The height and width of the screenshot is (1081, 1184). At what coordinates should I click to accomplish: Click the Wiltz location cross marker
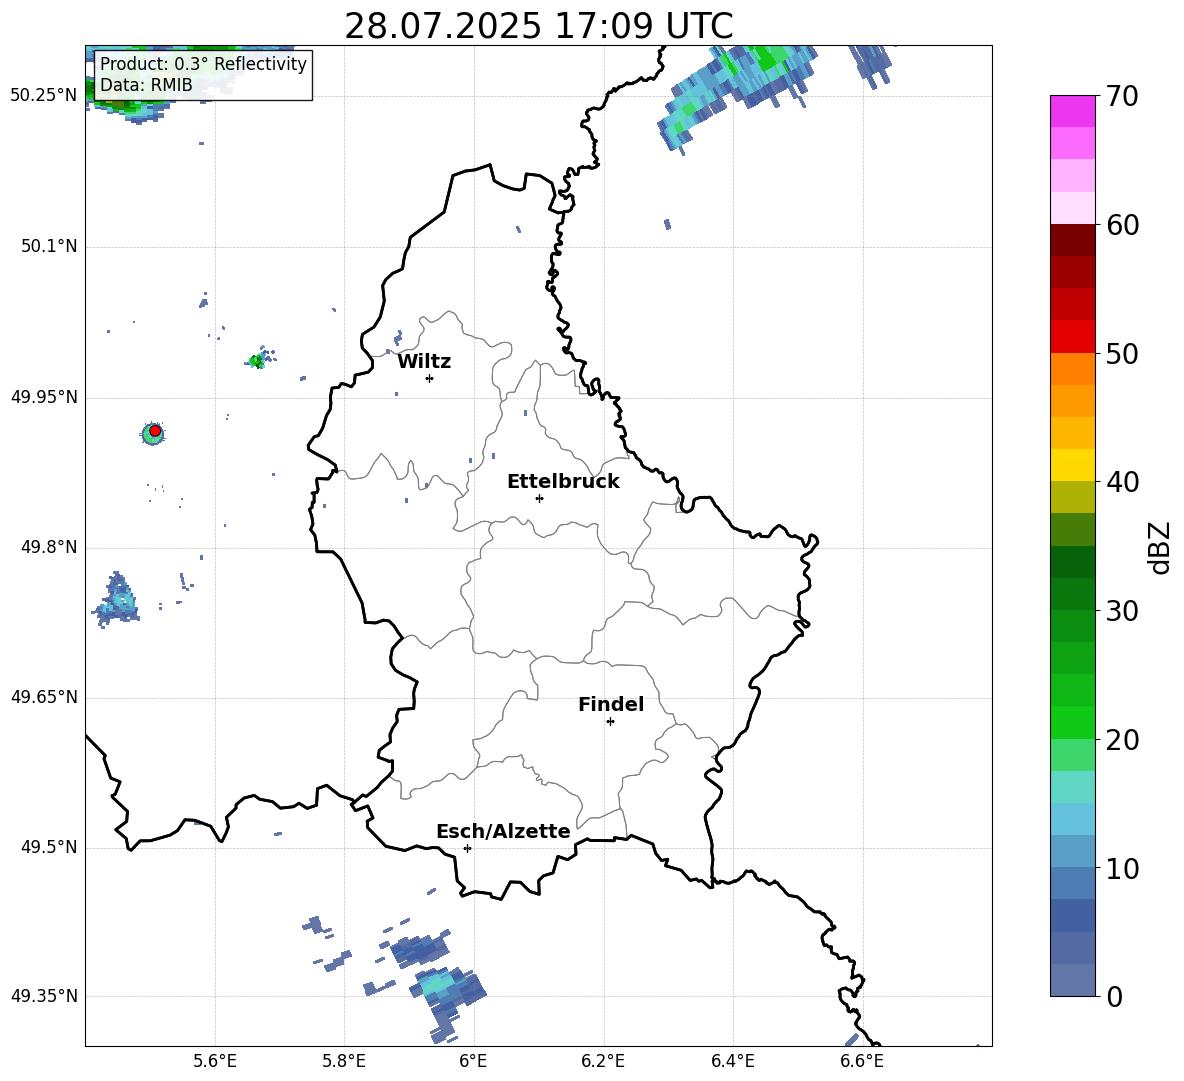pos(429,378)
